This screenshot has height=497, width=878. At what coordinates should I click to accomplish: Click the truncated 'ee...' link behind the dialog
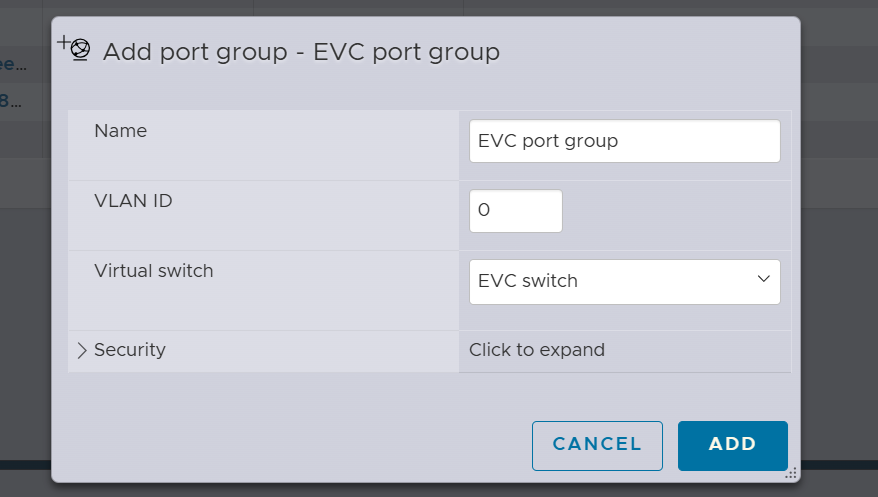click(x=14, y=65)
